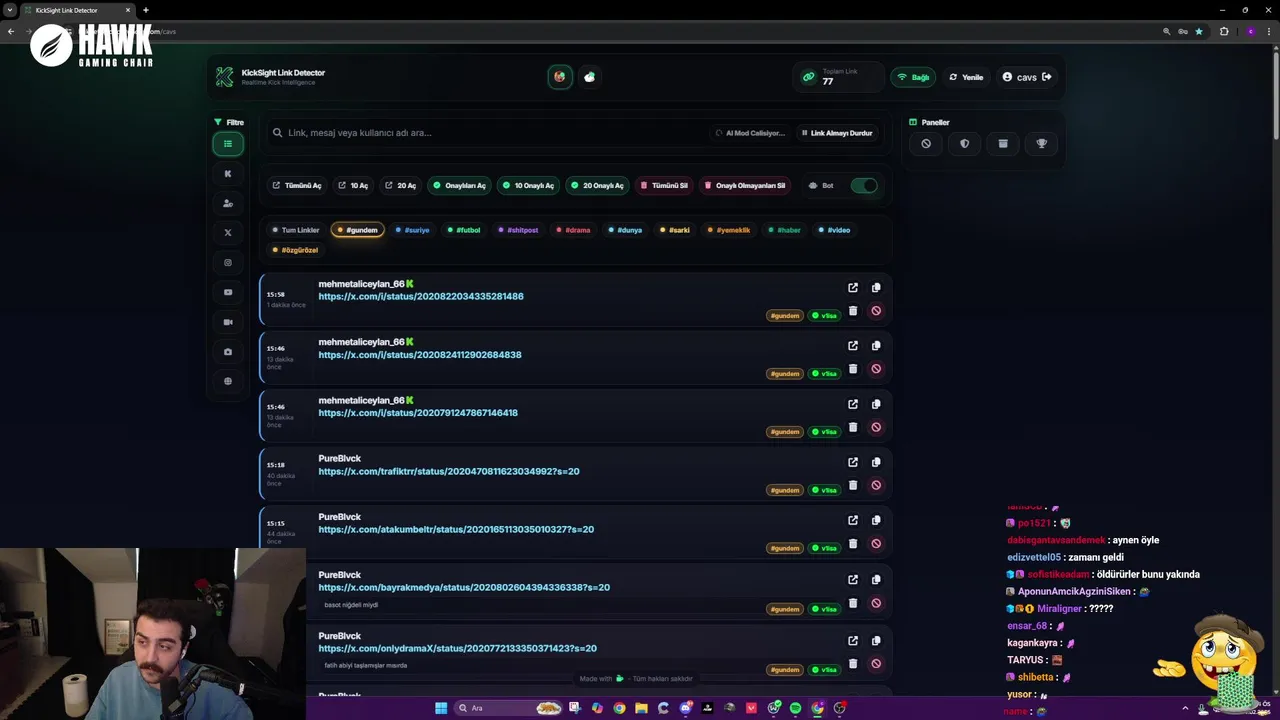The width and height of the screenshot is (1280, 720).
Task: Filter by globe web links in sidebar
Action: 228,381
